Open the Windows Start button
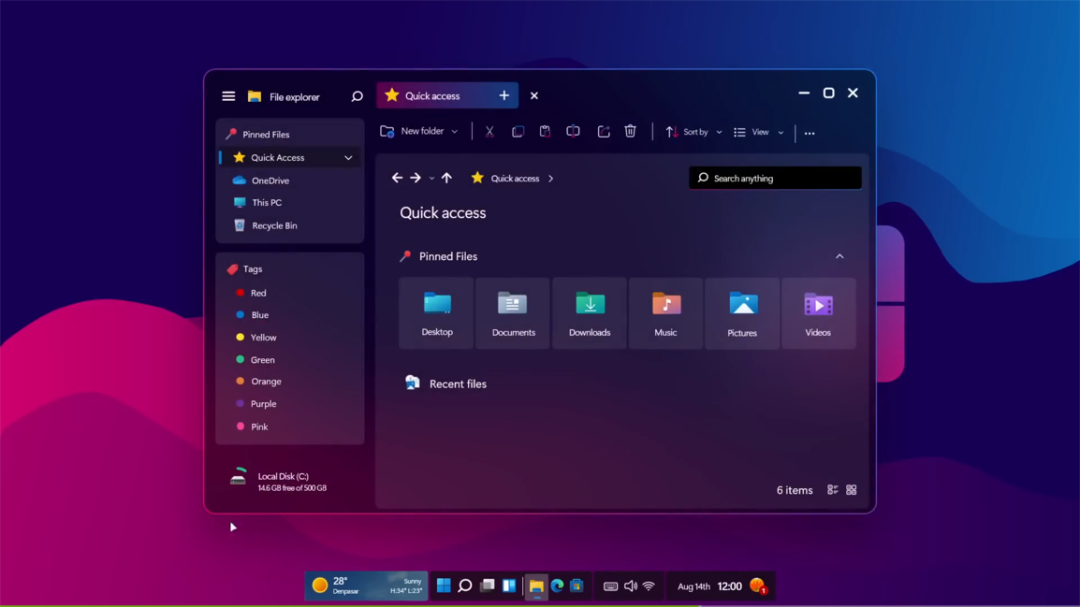The image size is (1080, 607). 444,586
